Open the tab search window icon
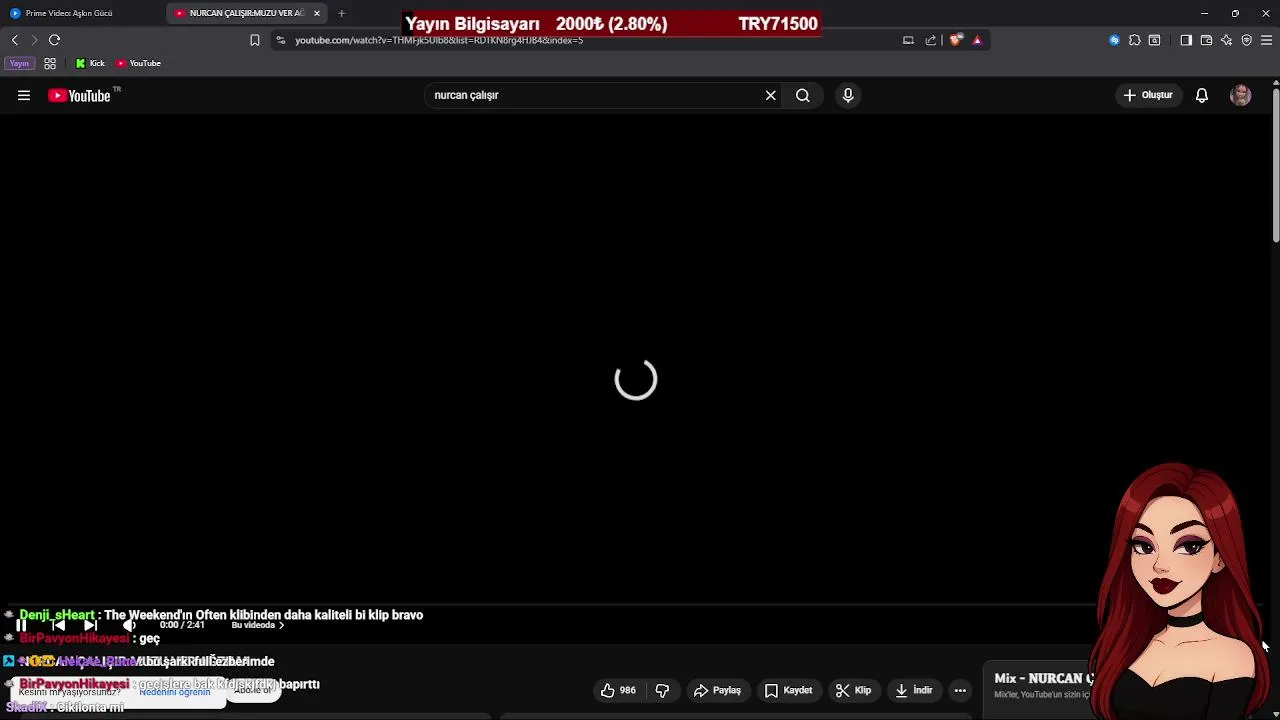The height and width of the screenshot is (720, 1280). [1154, 40]
